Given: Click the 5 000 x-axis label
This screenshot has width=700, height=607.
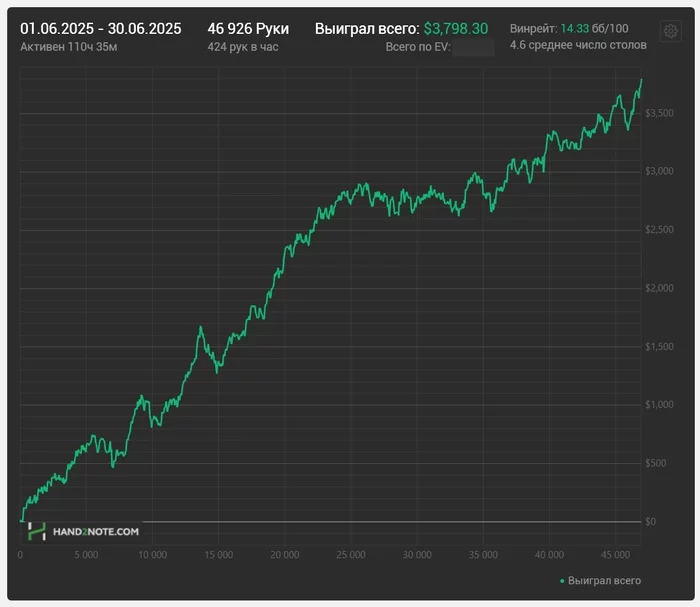Looking at the screenshot, I should click(x=86, y=555).
